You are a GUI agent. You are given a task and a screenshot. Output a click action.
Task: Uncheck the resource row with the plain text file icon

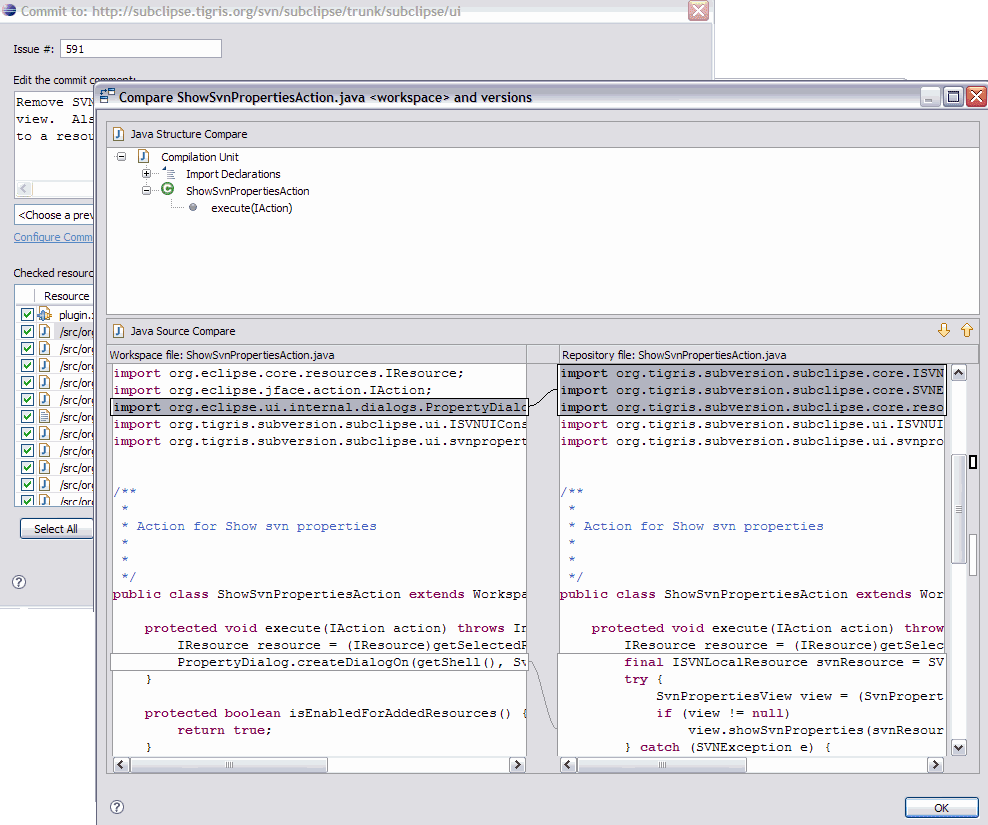(27, 416)
